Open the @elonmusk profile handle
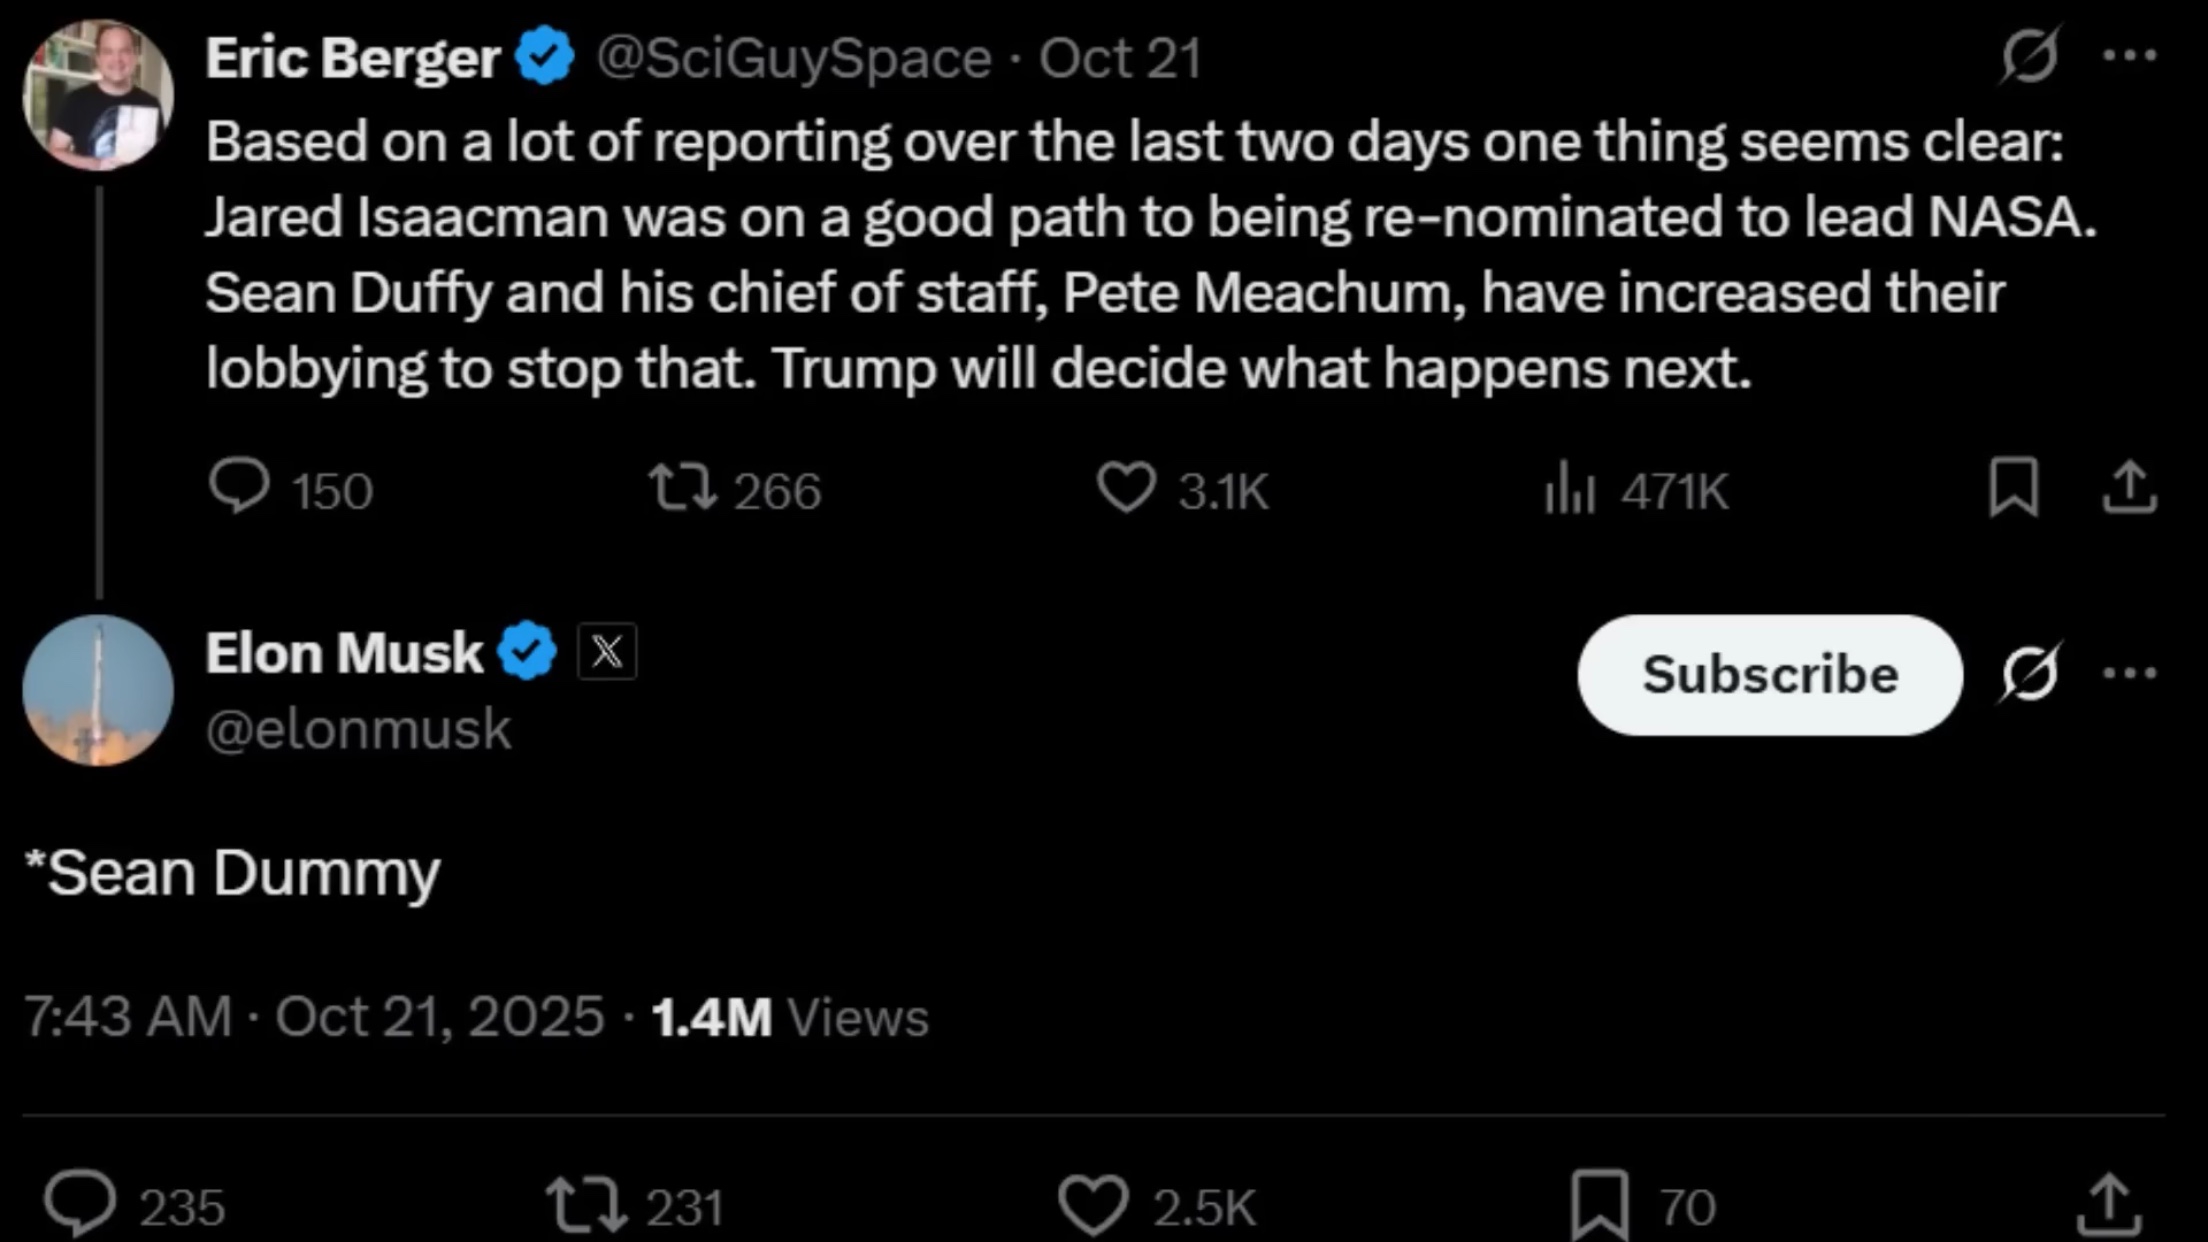Screen dimensions: 2208x1242 tap(358, 729)
